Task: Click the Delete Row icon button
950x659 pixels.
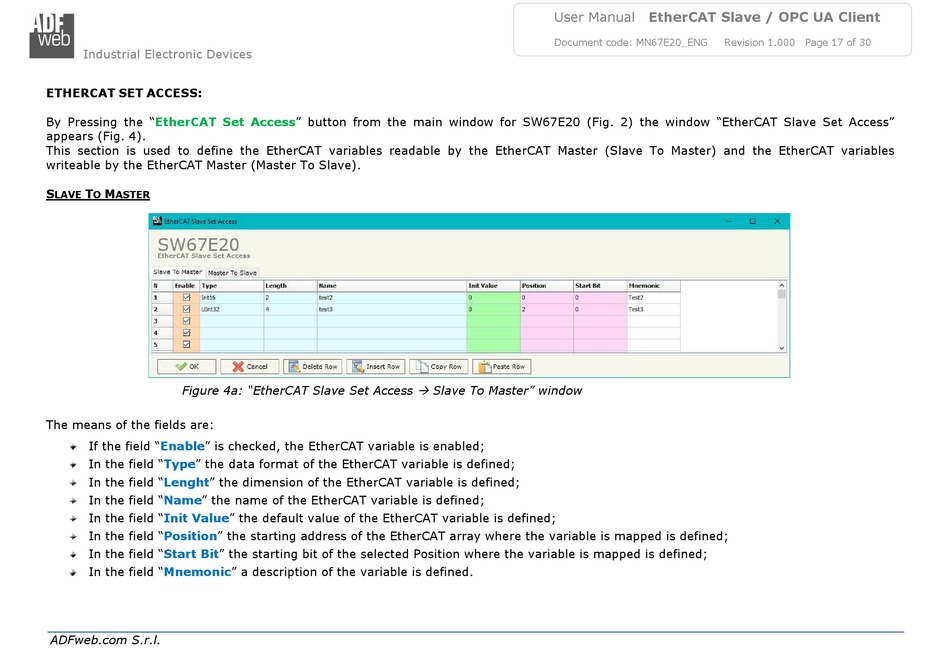Action: 293,367
